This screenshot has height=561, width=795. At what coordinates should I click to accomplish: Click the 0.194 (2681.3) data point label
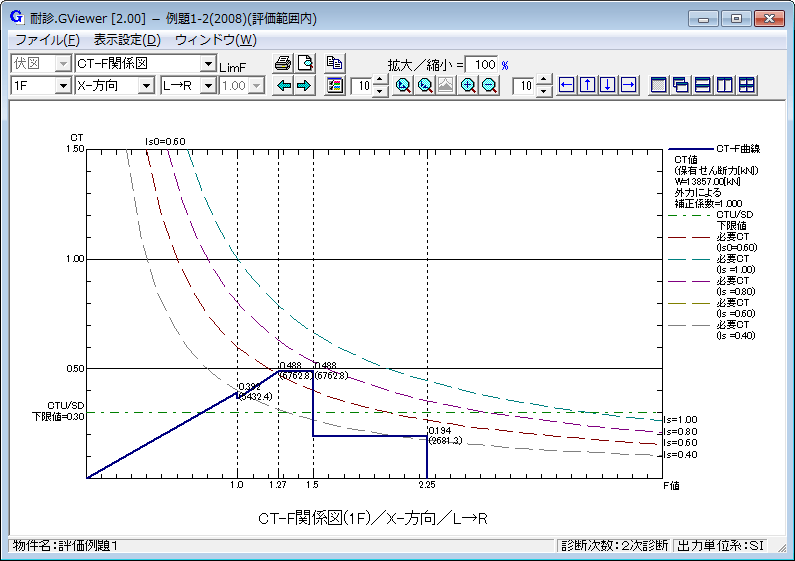pos(445,436)
